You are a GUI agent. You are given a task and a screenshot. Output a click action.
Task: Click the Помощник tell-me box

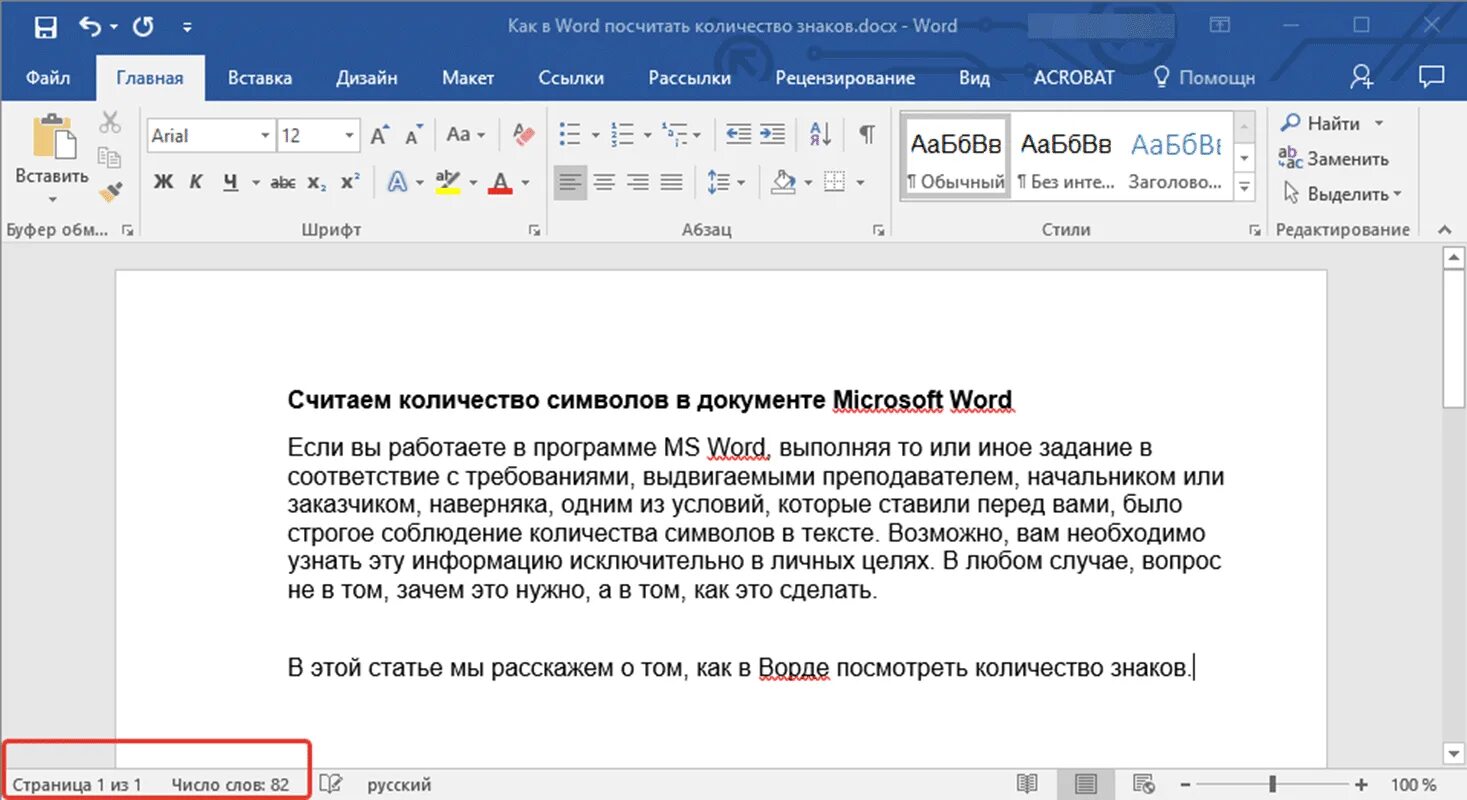point(1205,77)
